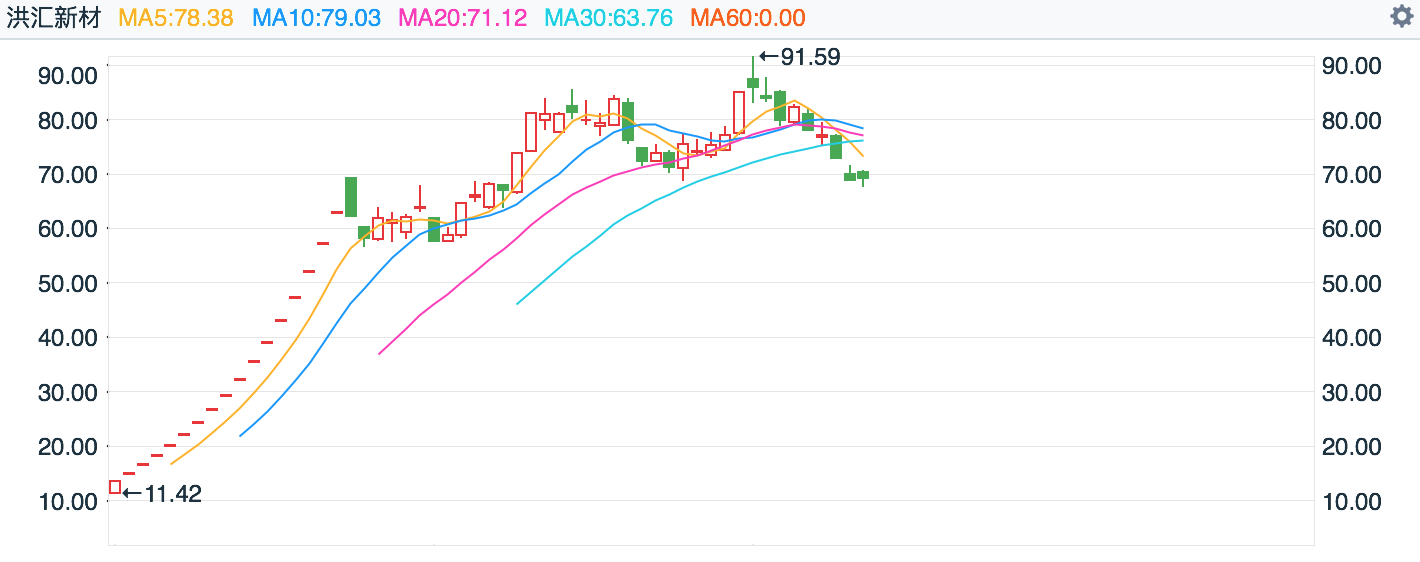Click the 50.00 label on right axis
Viewport: 1420px width, 562px height.
1351,283
